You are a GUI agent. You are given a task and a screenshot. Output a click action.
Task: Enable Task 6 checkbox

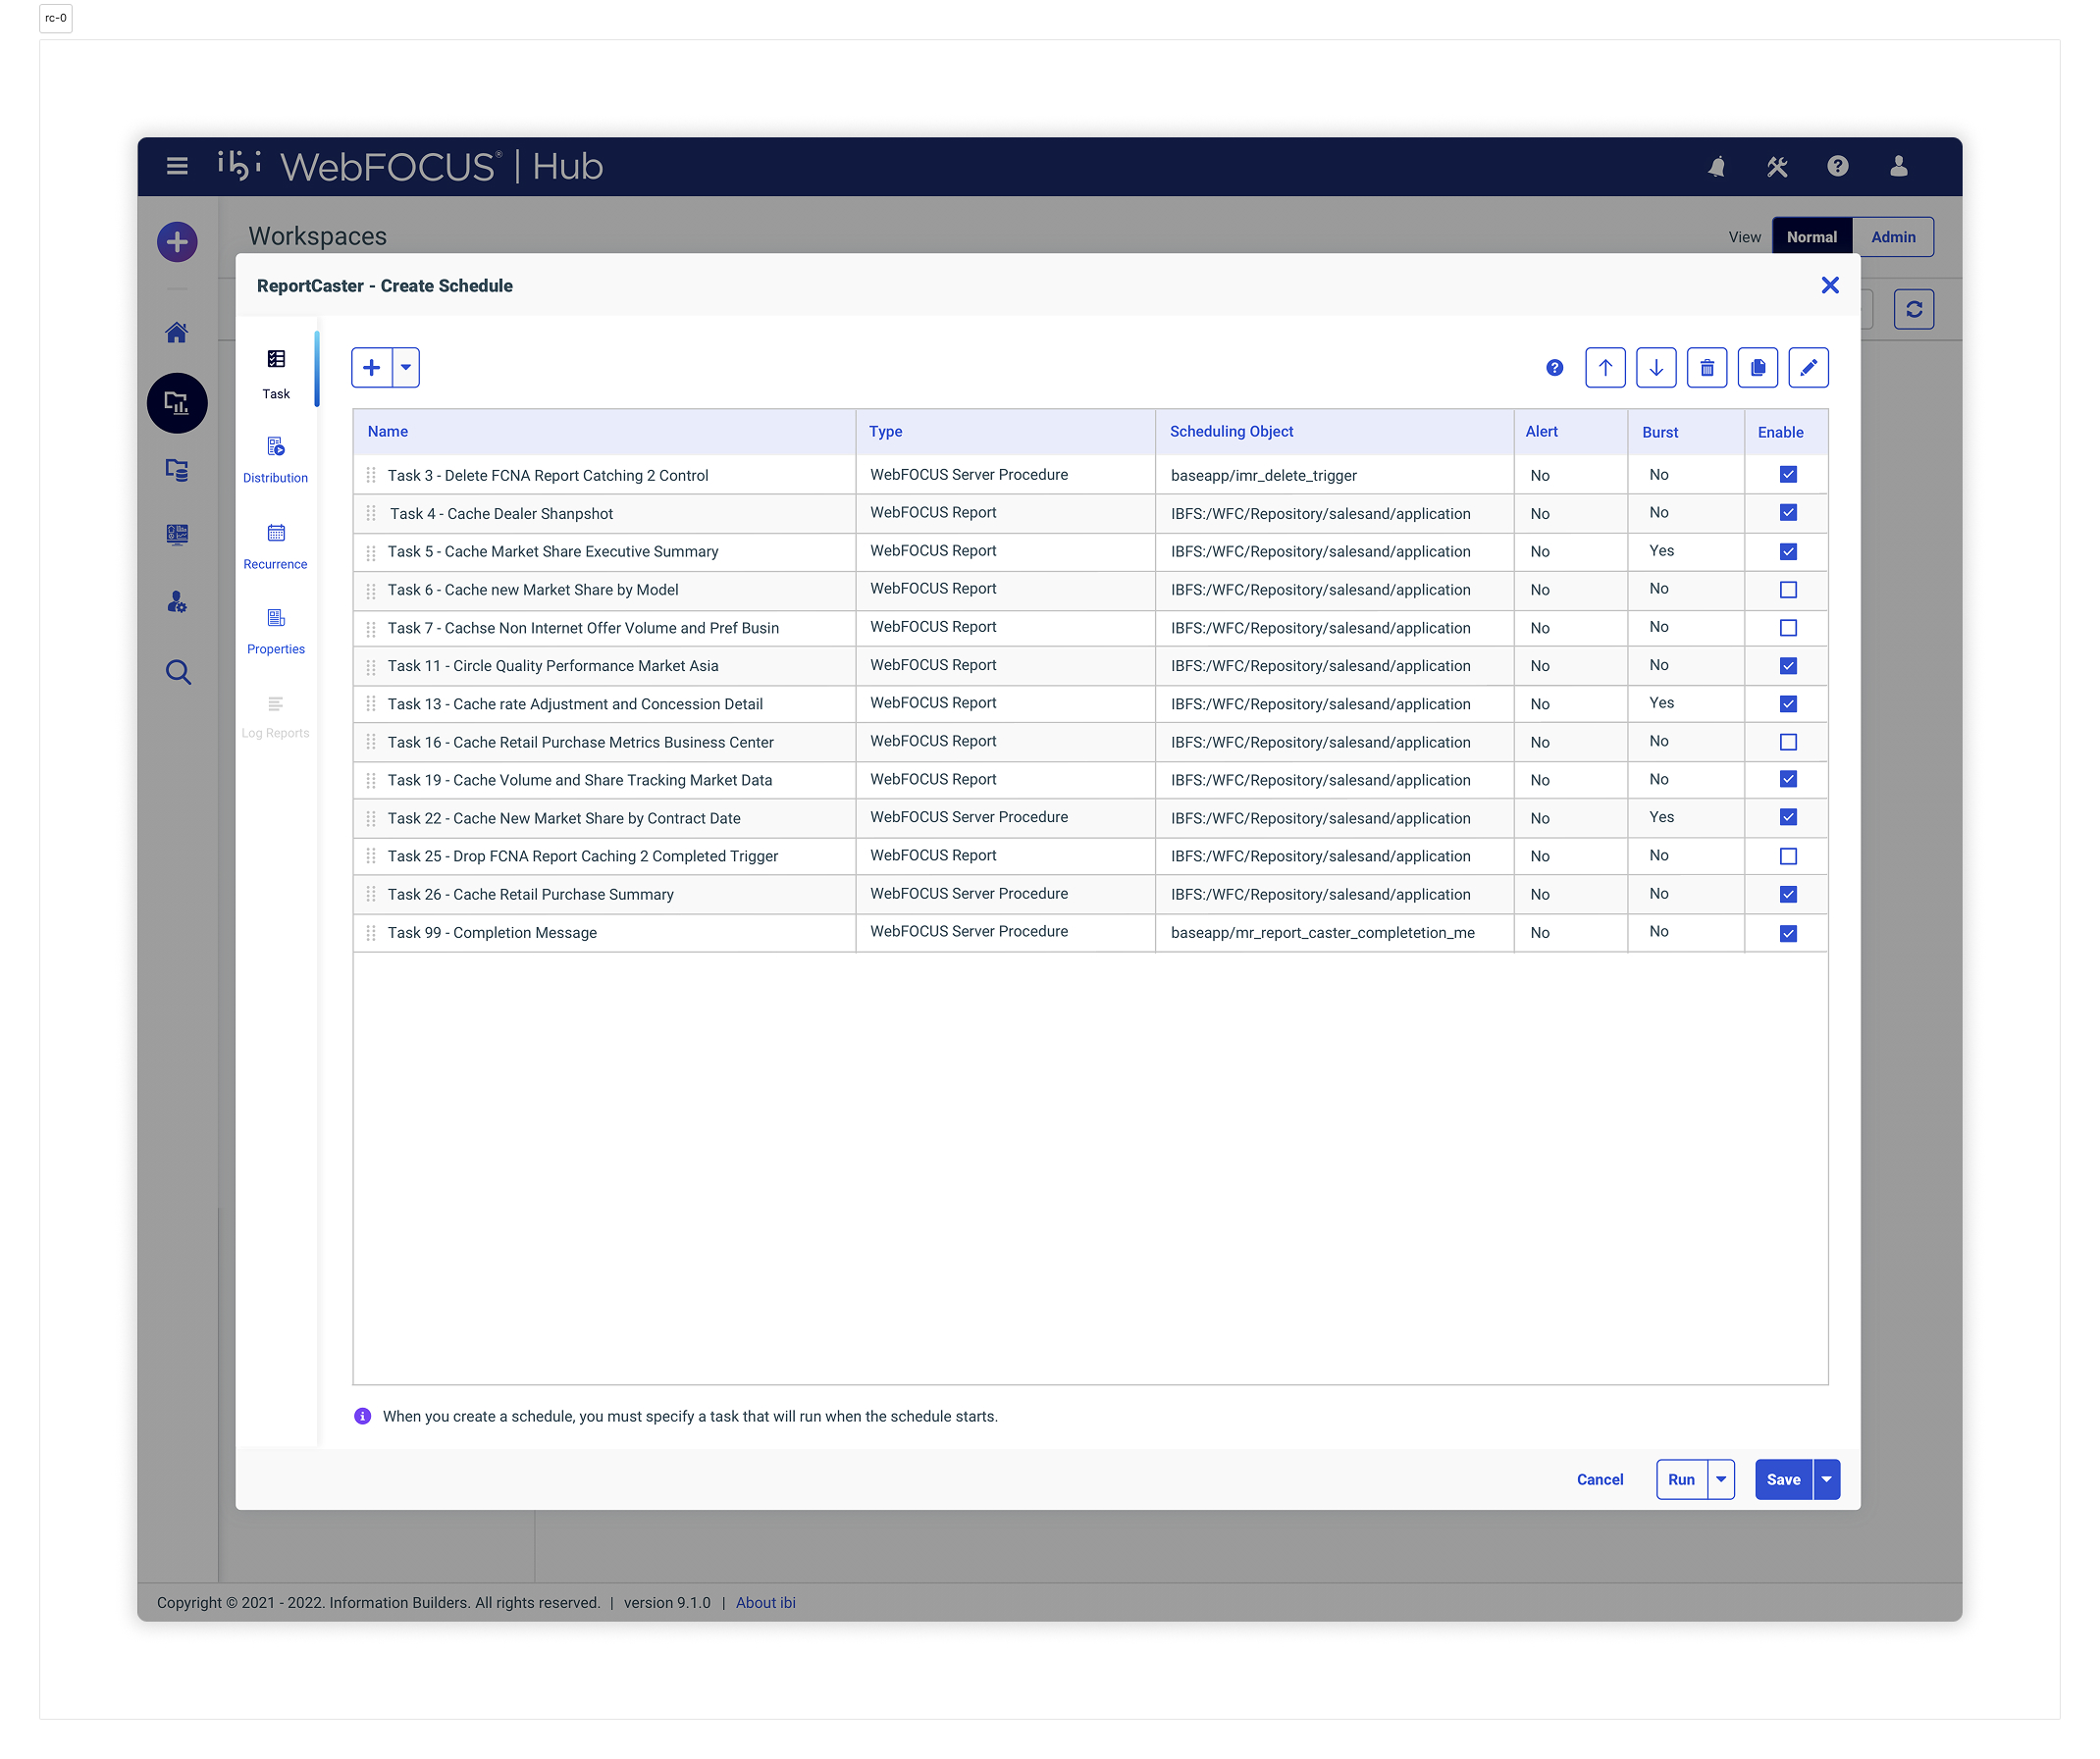(x=1788, y=590)
